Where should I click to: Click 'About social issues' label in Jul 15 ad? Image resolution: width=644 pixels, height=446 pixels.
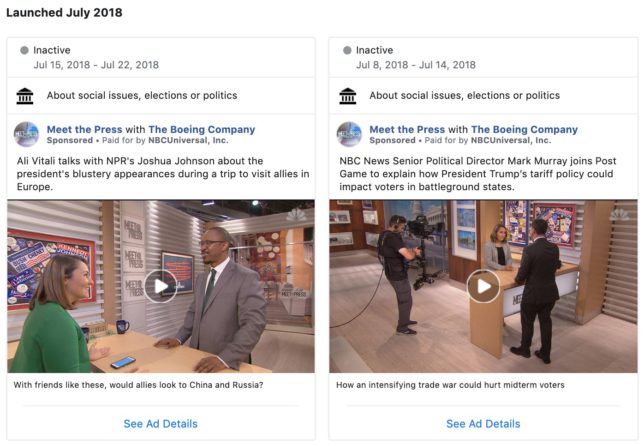142,95
